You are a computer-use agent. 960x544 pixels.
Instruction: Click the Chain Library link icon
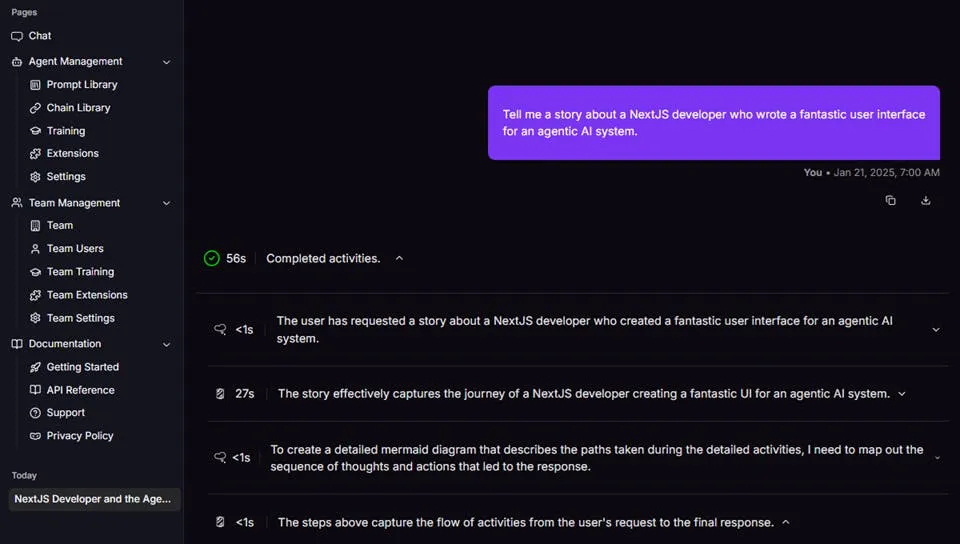(x=36, y=108)
